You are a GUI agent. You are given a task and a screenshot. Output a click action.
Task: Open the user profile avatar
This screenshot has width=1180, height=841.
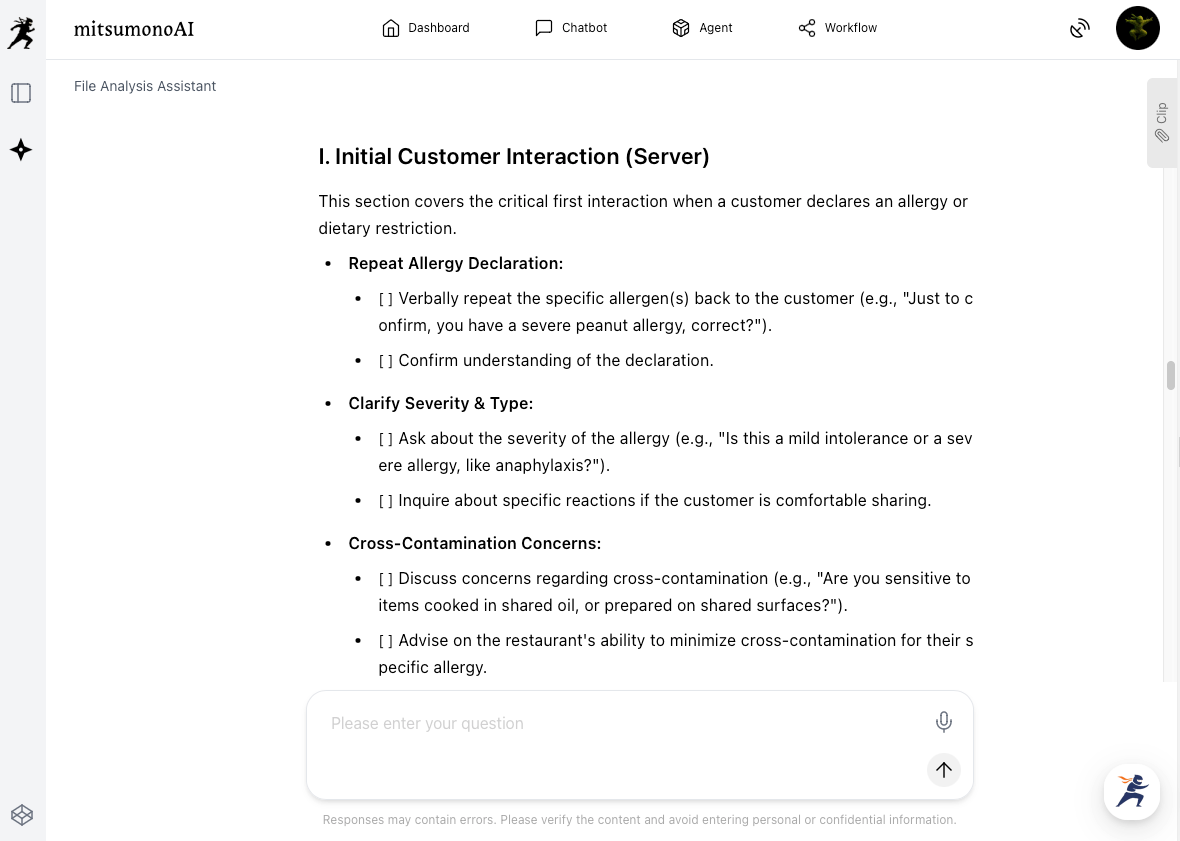point(1137,28)
